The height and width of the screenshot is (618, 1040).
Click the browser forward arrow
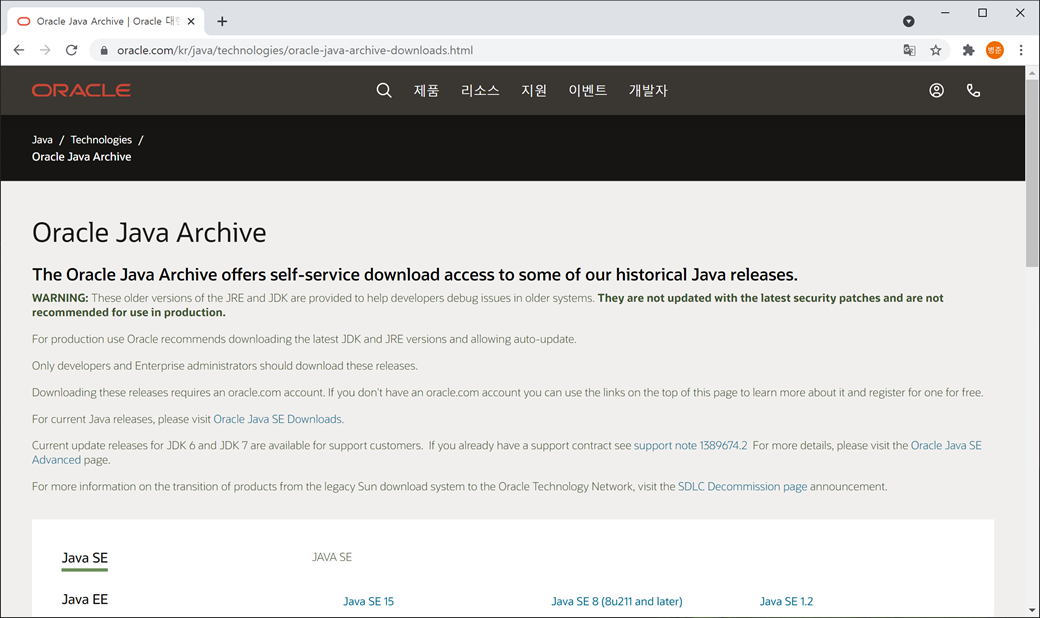[x=44, y=50]
